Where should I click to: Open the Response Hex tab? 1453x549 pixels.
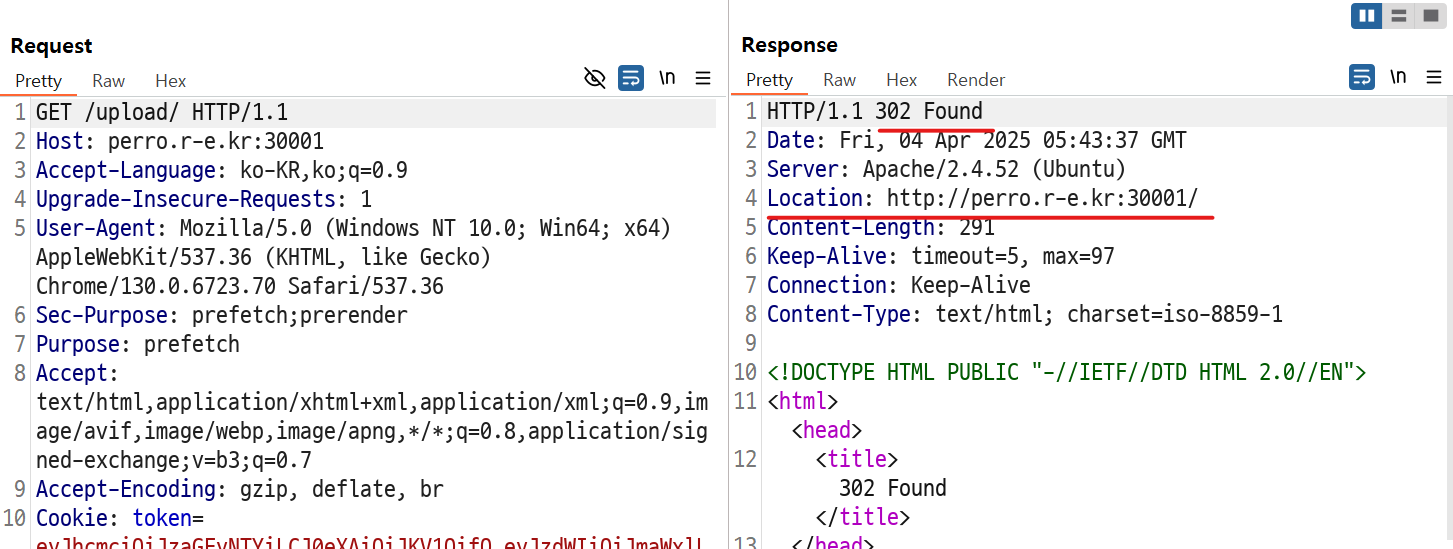click(x=901, y=80)
